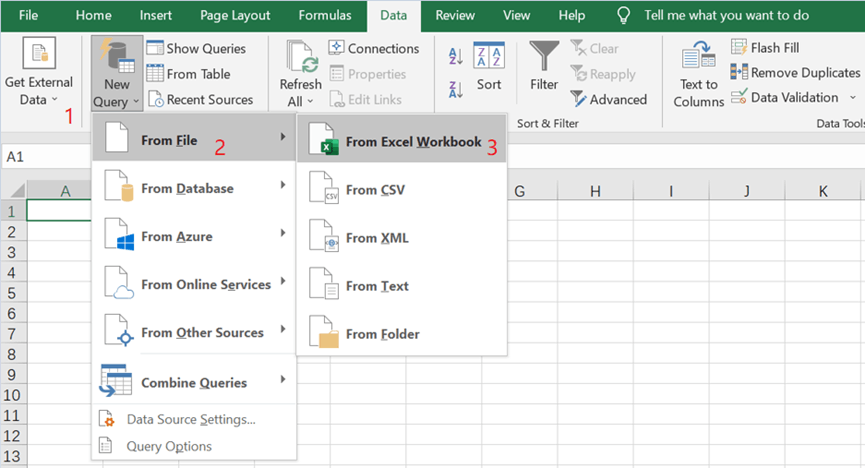The height and width of the screenshot is (468, 865).
Task: Open the File tab
Action: [29, 15]
